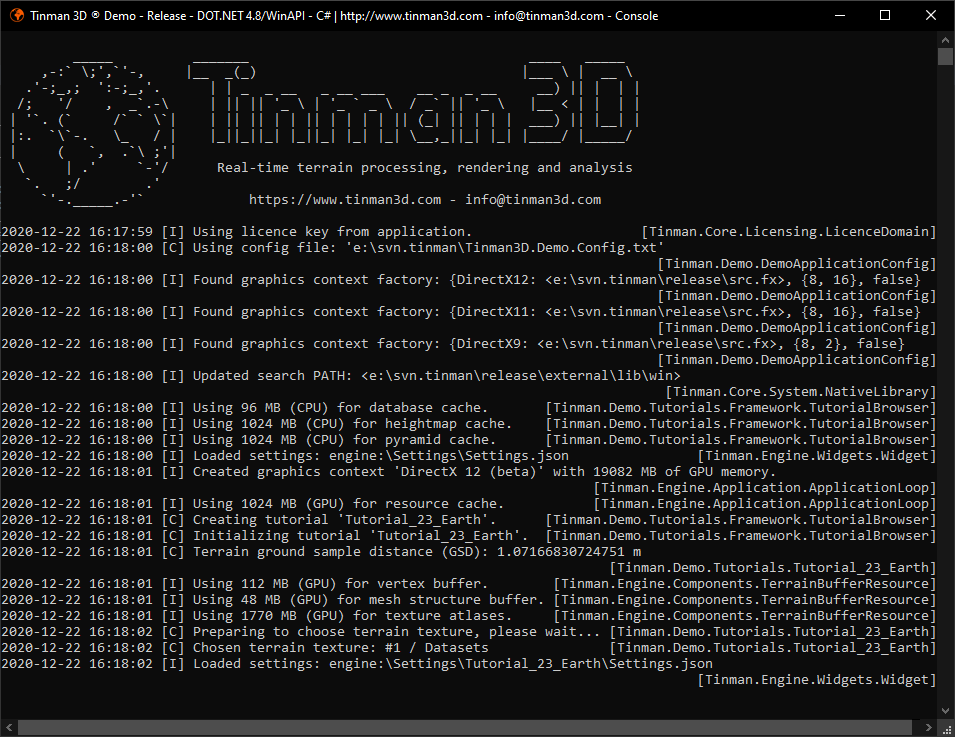Click 'Using 1024 MB (GPU) for resource cache.'
955x737 pixels.
(x=348, y=504)
